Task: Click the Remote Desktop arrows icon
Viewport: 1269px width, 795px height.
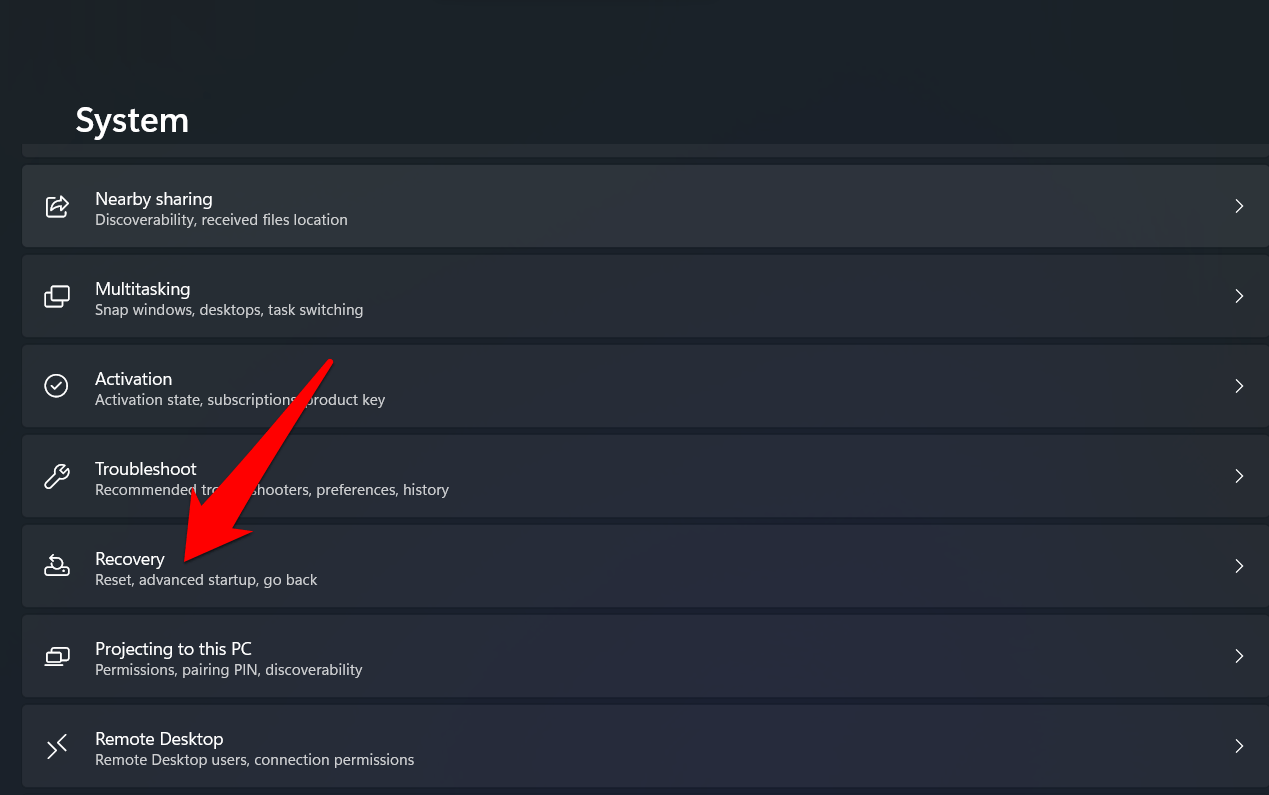Action: [x=57, y=746]
